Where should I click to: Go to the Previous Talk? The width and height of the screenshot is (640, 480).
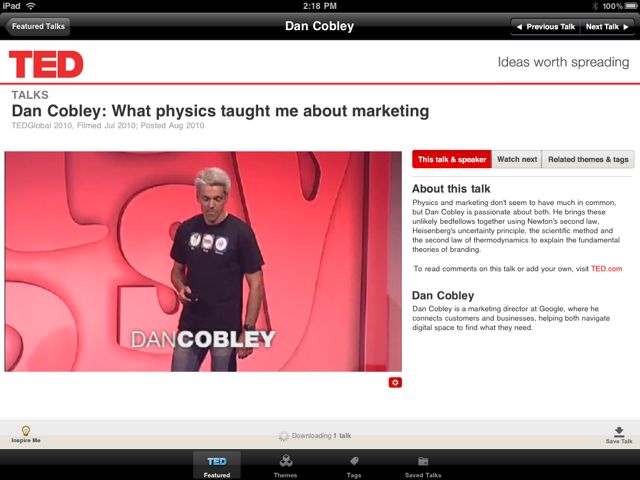(x=545, y=27)
